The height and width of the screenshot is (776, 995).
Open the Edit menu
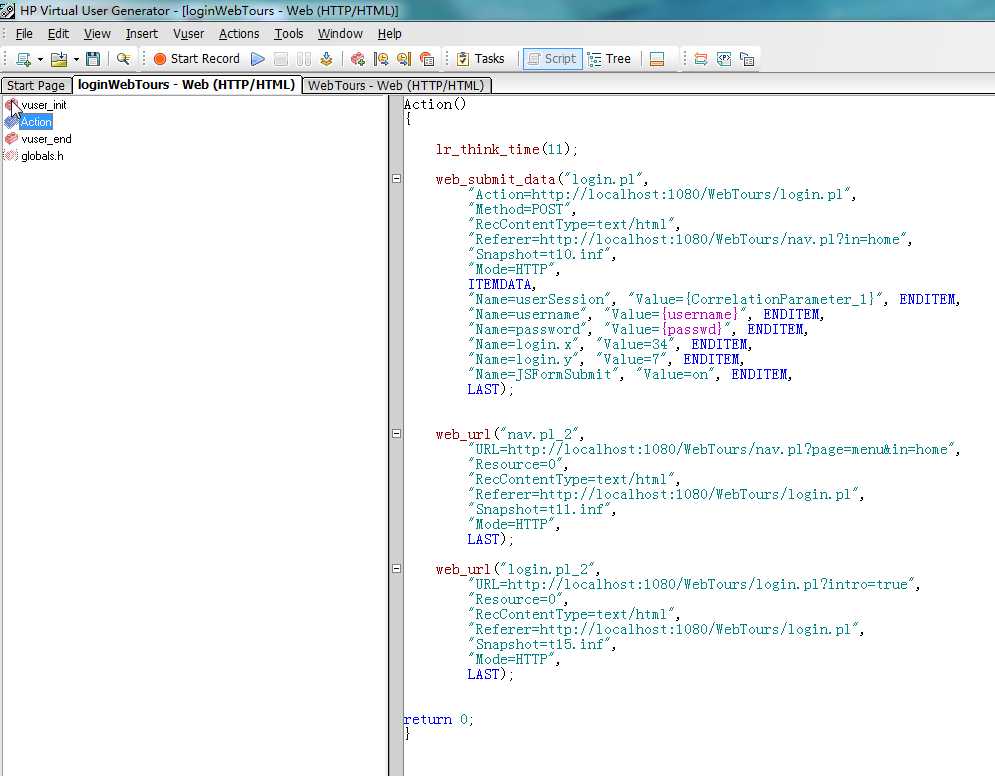click(x=58, y=34)
